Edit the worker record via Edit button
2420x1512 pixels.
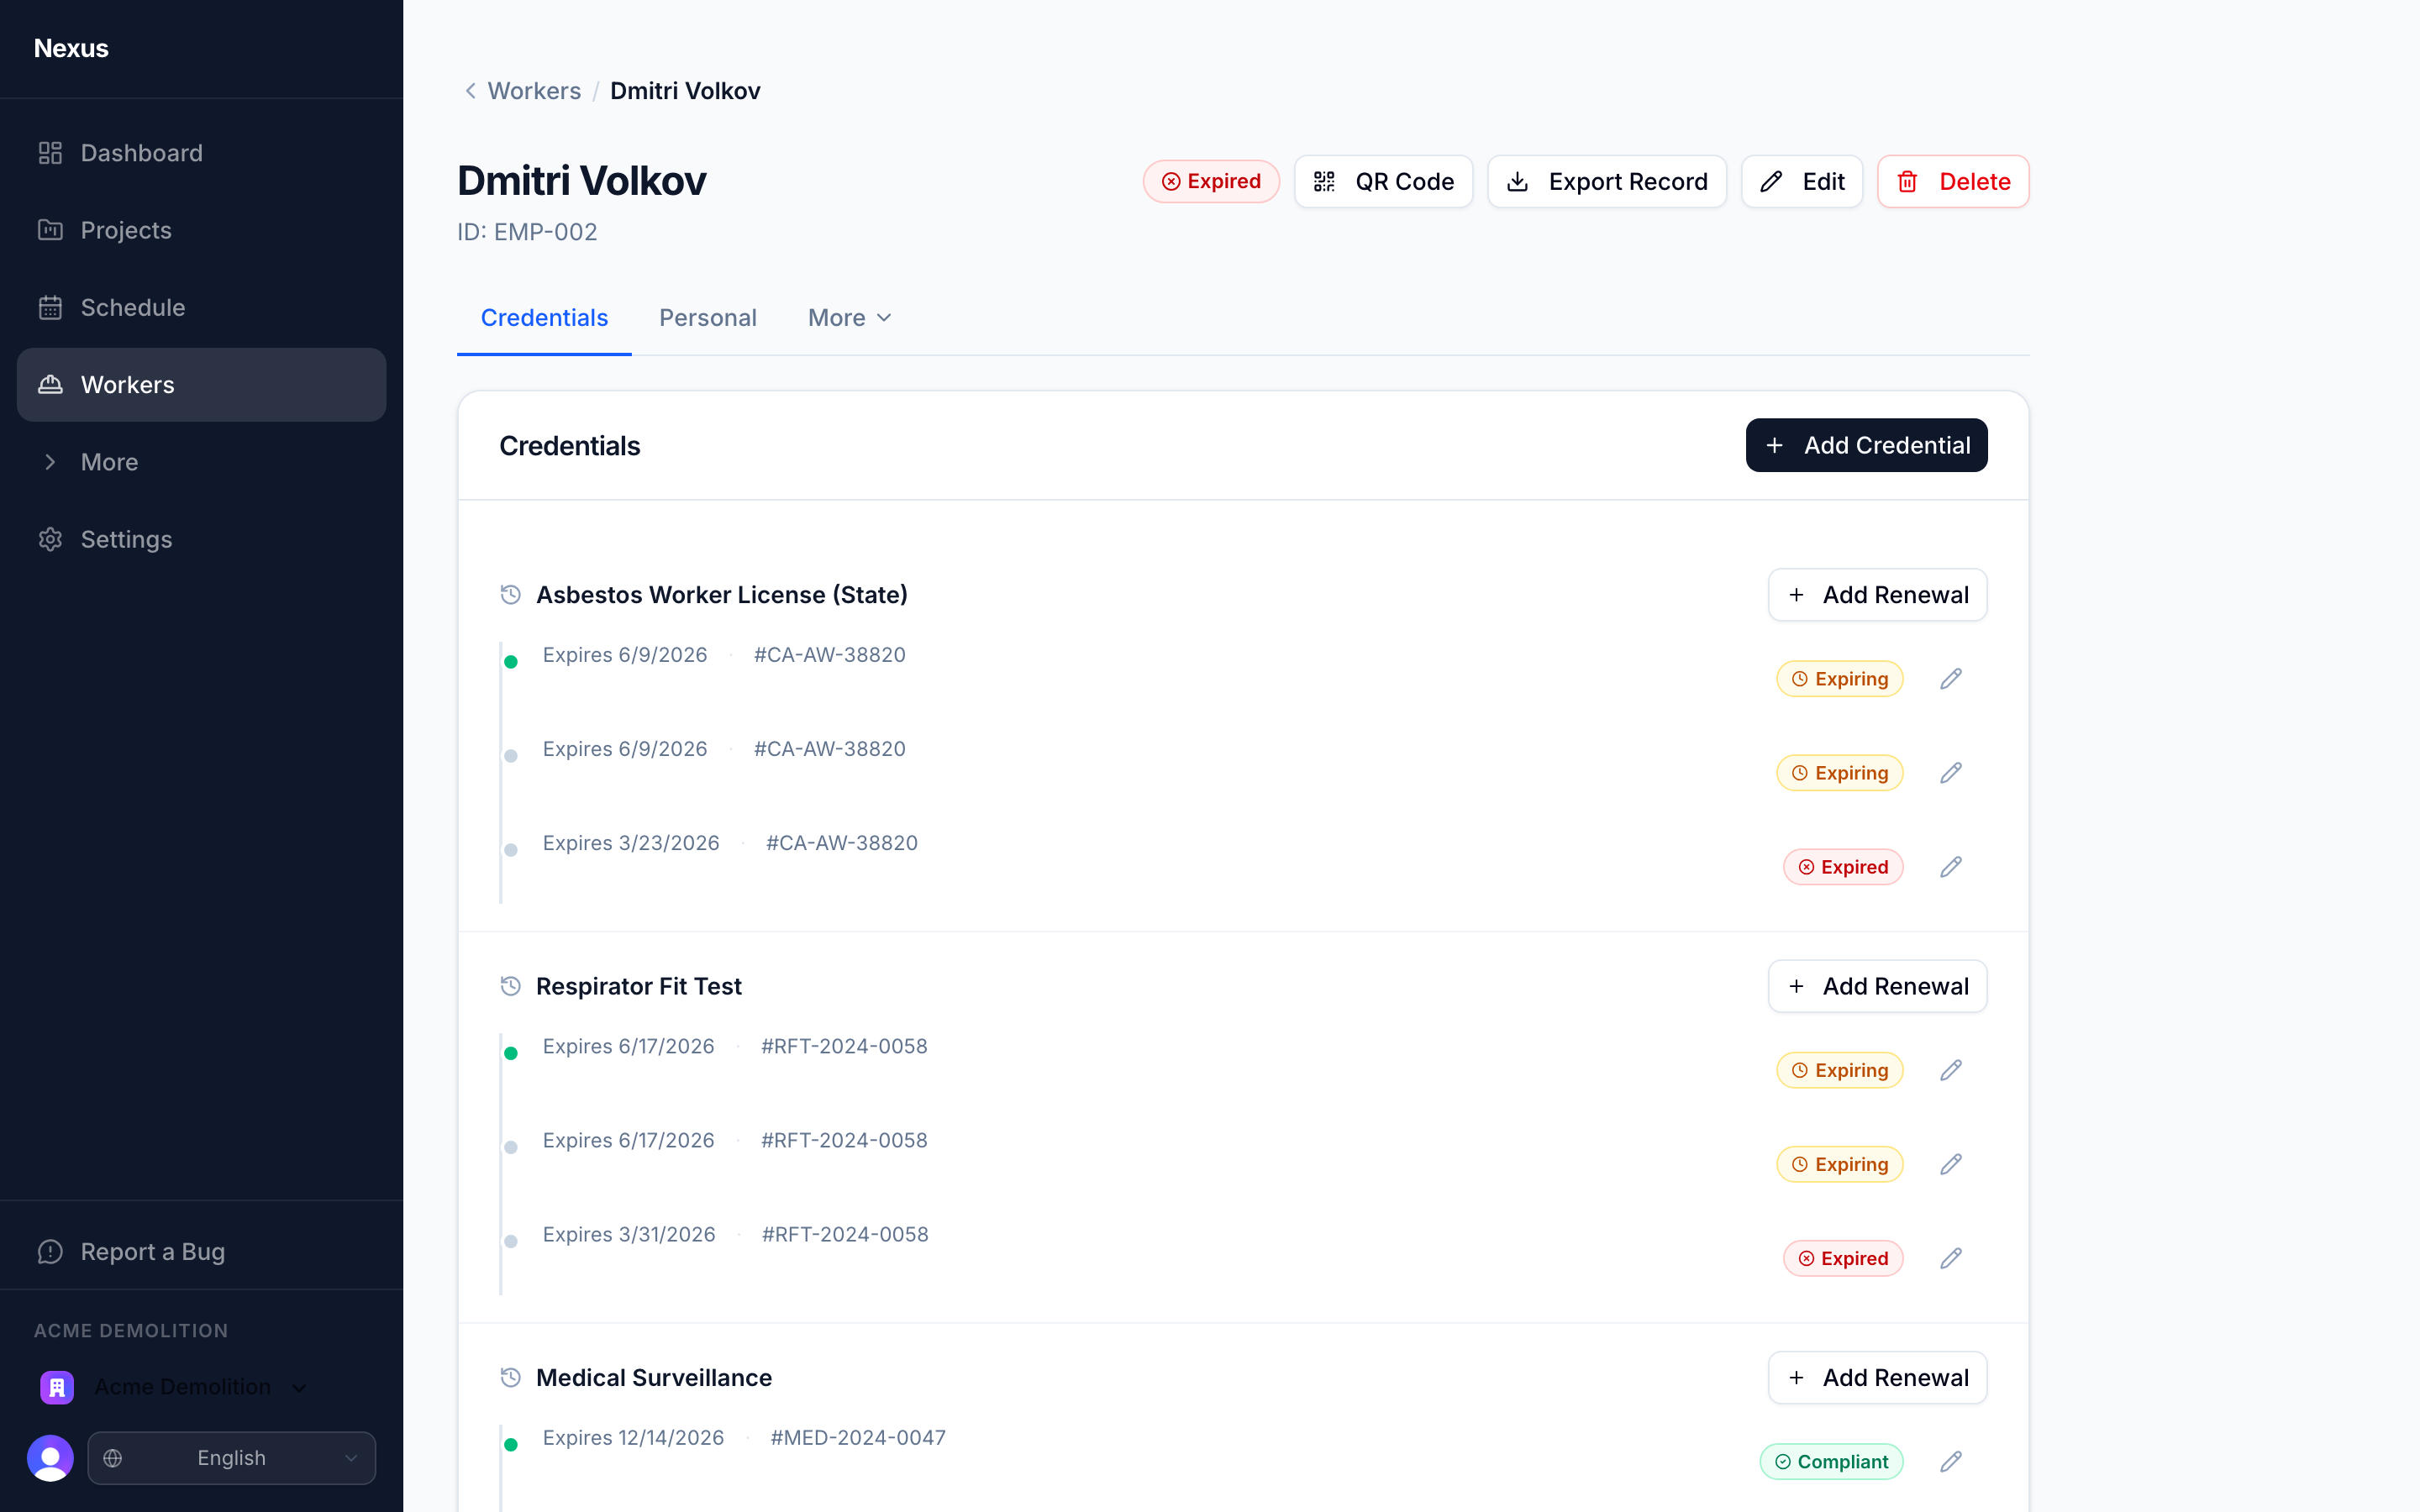[1802, 181]
